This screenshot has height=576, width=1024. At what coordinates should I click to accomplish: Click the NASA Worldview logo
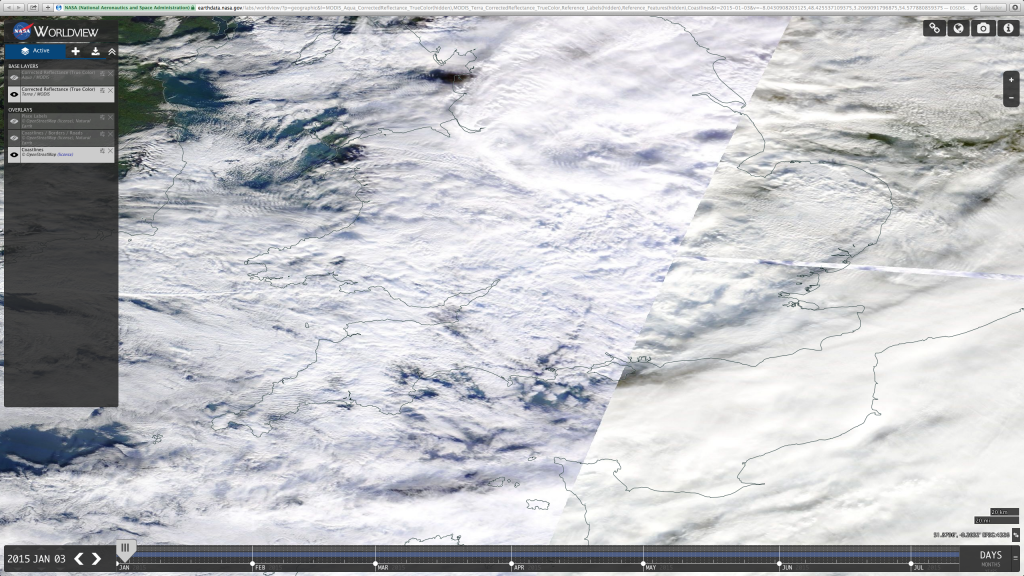tap(56, 31)
